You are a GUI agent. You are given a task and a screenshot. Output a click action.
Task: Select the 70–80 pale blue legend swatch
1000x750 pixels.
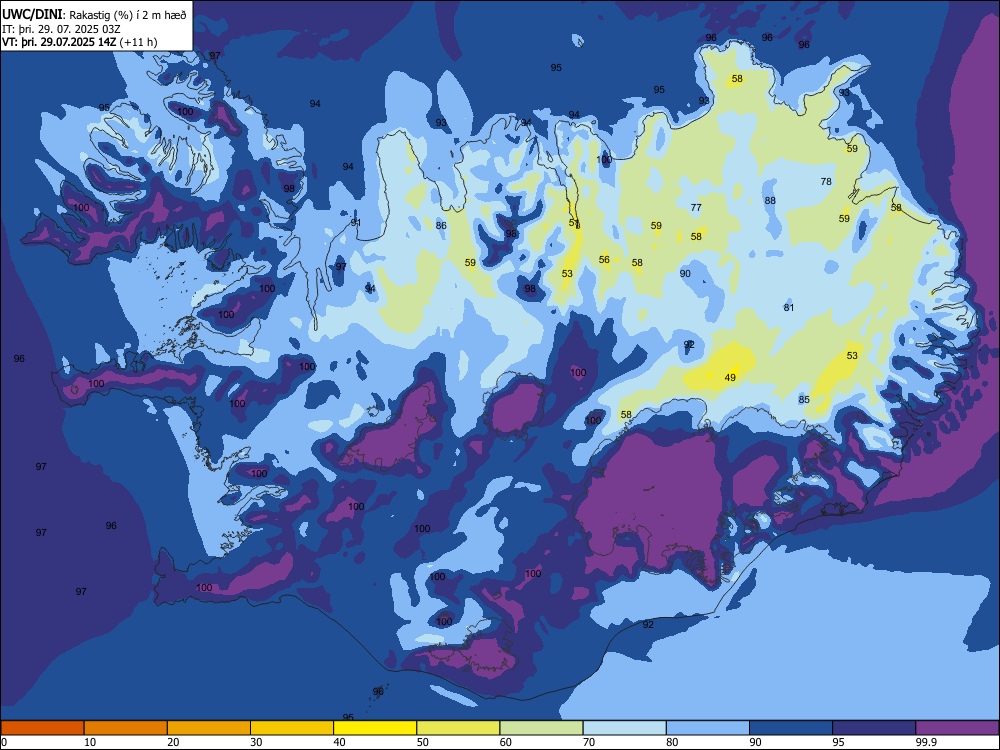coord(624,728)
